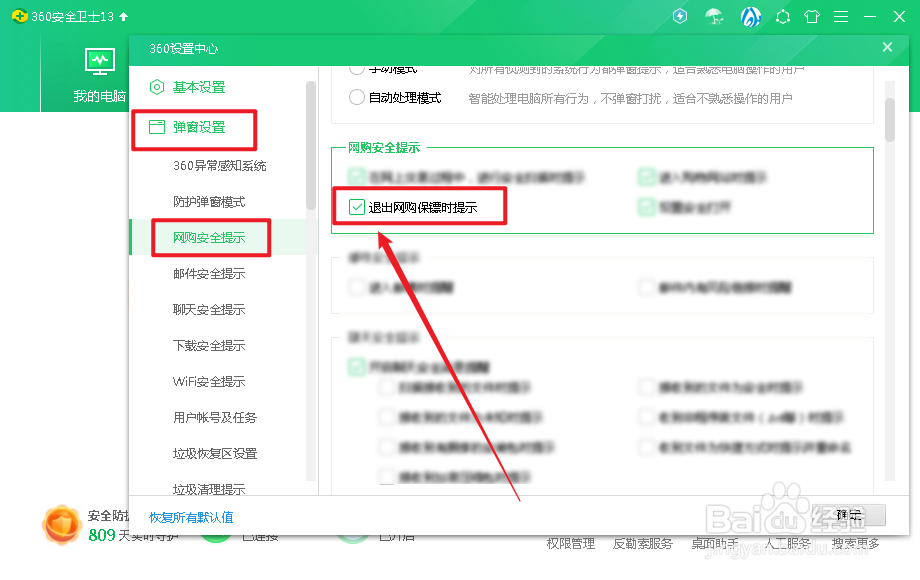
Task: Open the blue round avatar icon
Action: click(750, 17)
